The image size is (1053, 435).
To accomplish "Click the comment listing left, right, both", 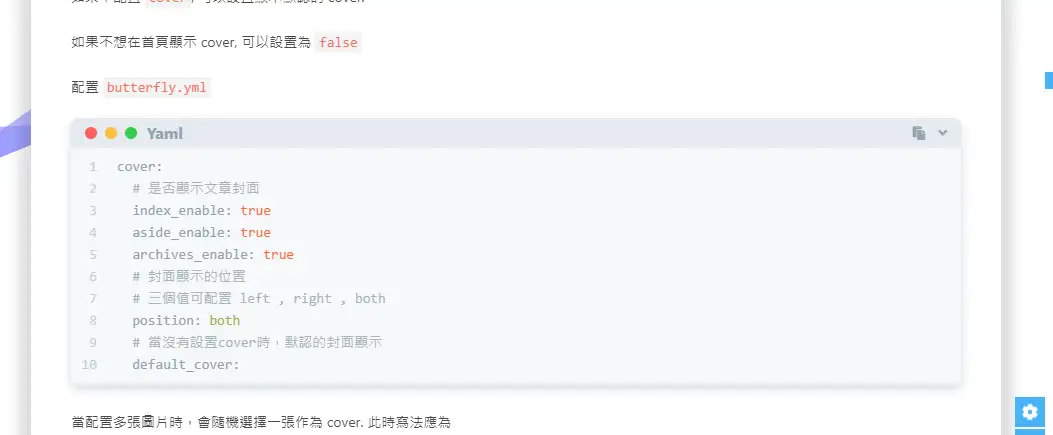I will [259, 298].
